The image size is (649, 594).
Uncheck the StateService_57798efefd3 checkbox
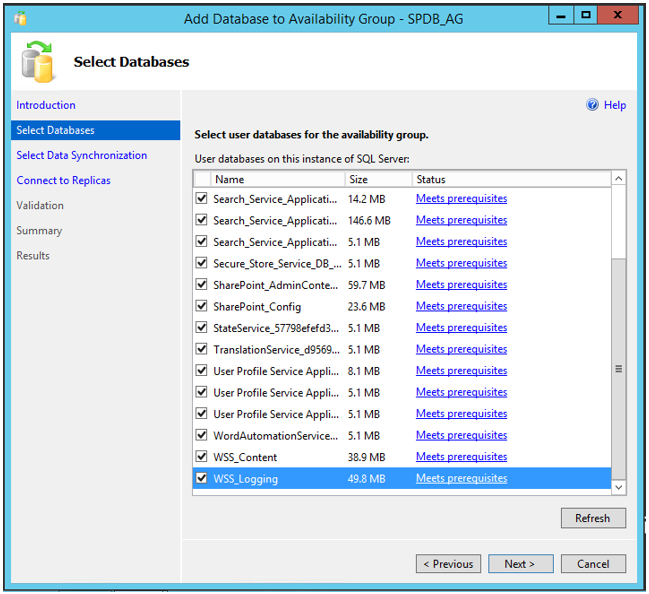pyautogui.click(x=202, y=327)
